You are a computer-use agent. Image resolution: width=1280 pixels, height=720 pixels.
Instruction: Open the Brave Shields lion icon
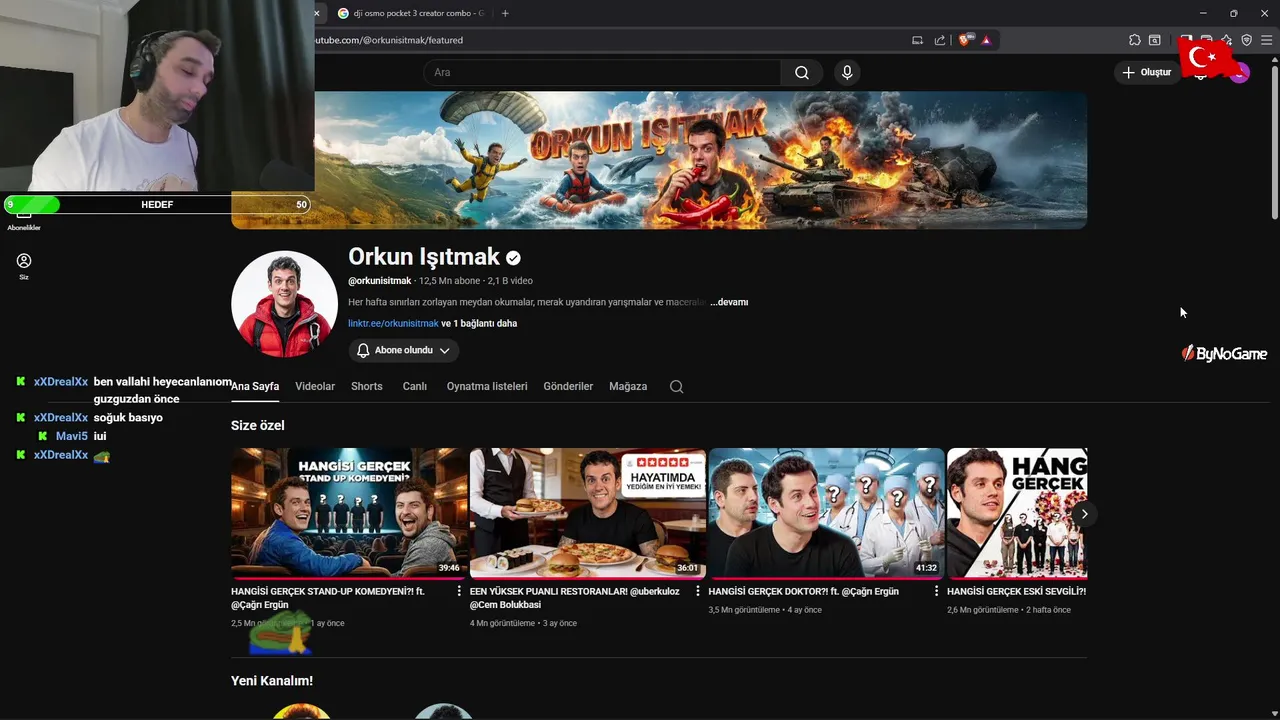[x=964, y=40]
